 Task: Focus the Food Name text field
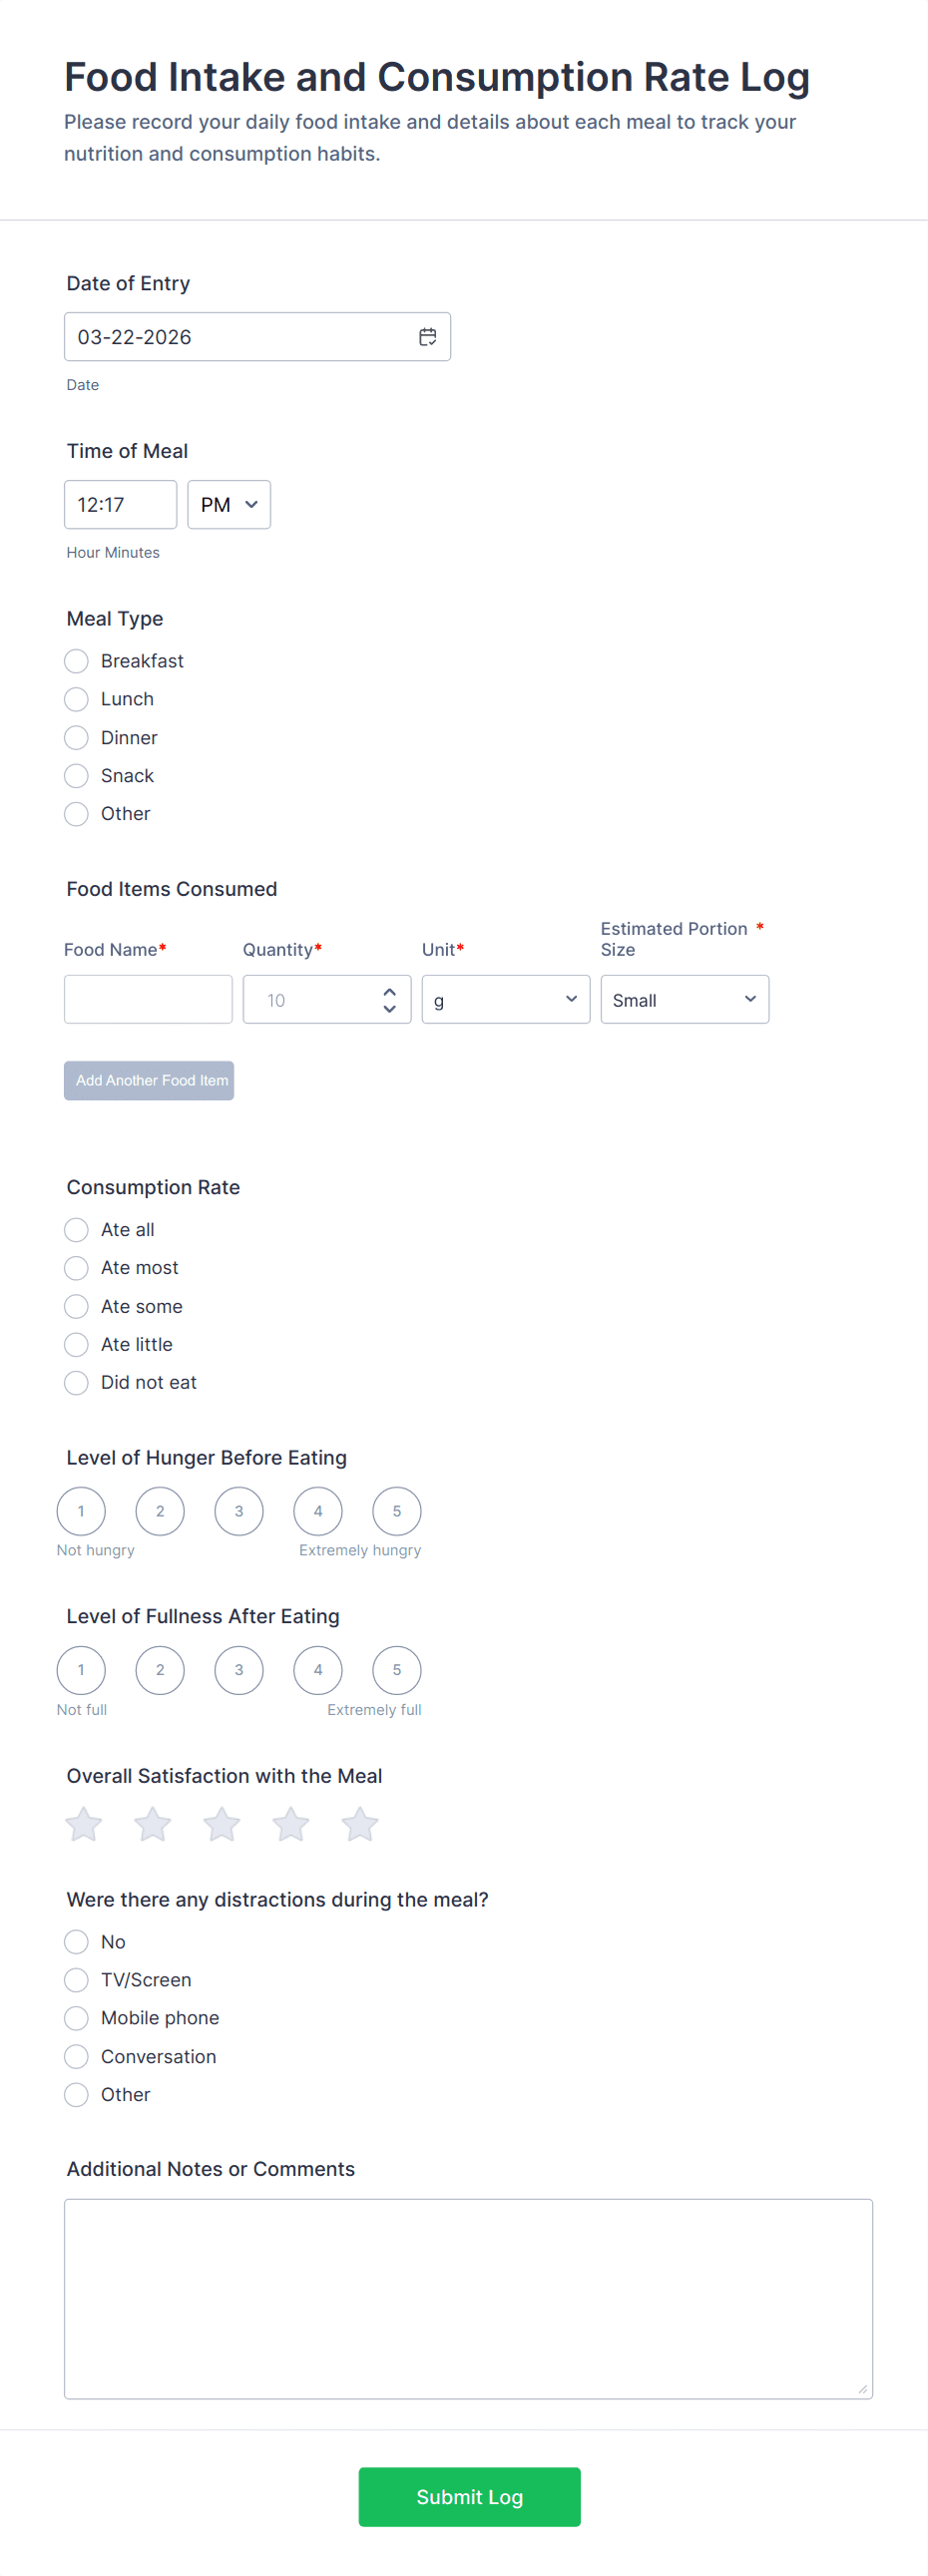point(148,999)
